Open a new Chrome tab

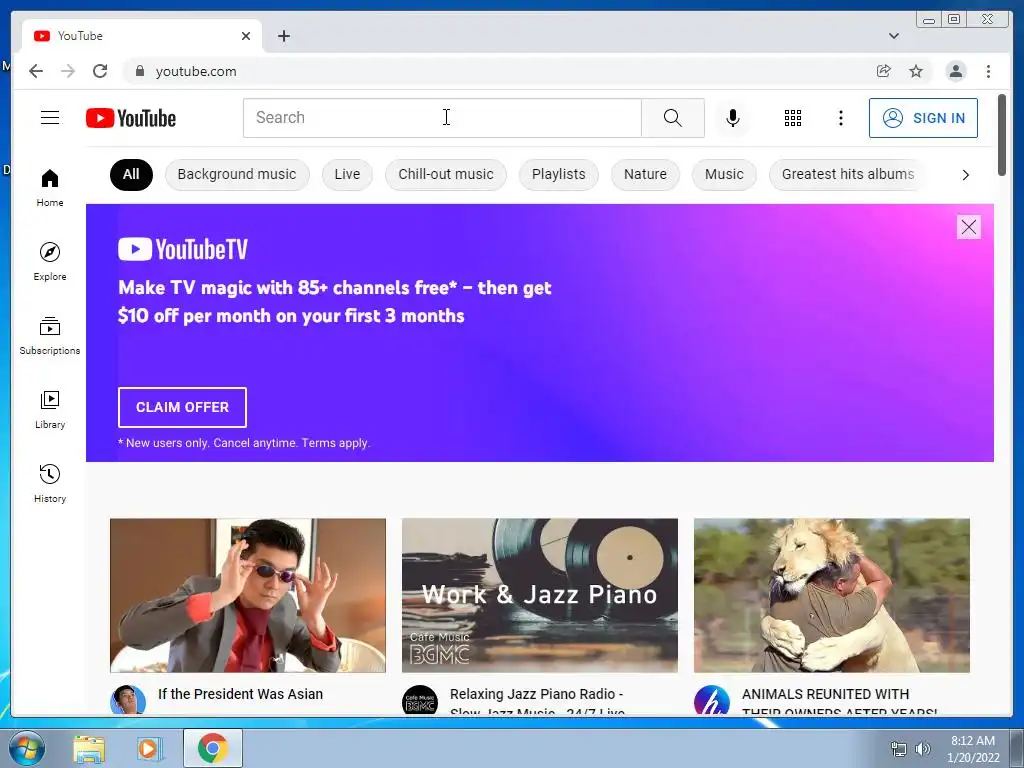[283, 36]
